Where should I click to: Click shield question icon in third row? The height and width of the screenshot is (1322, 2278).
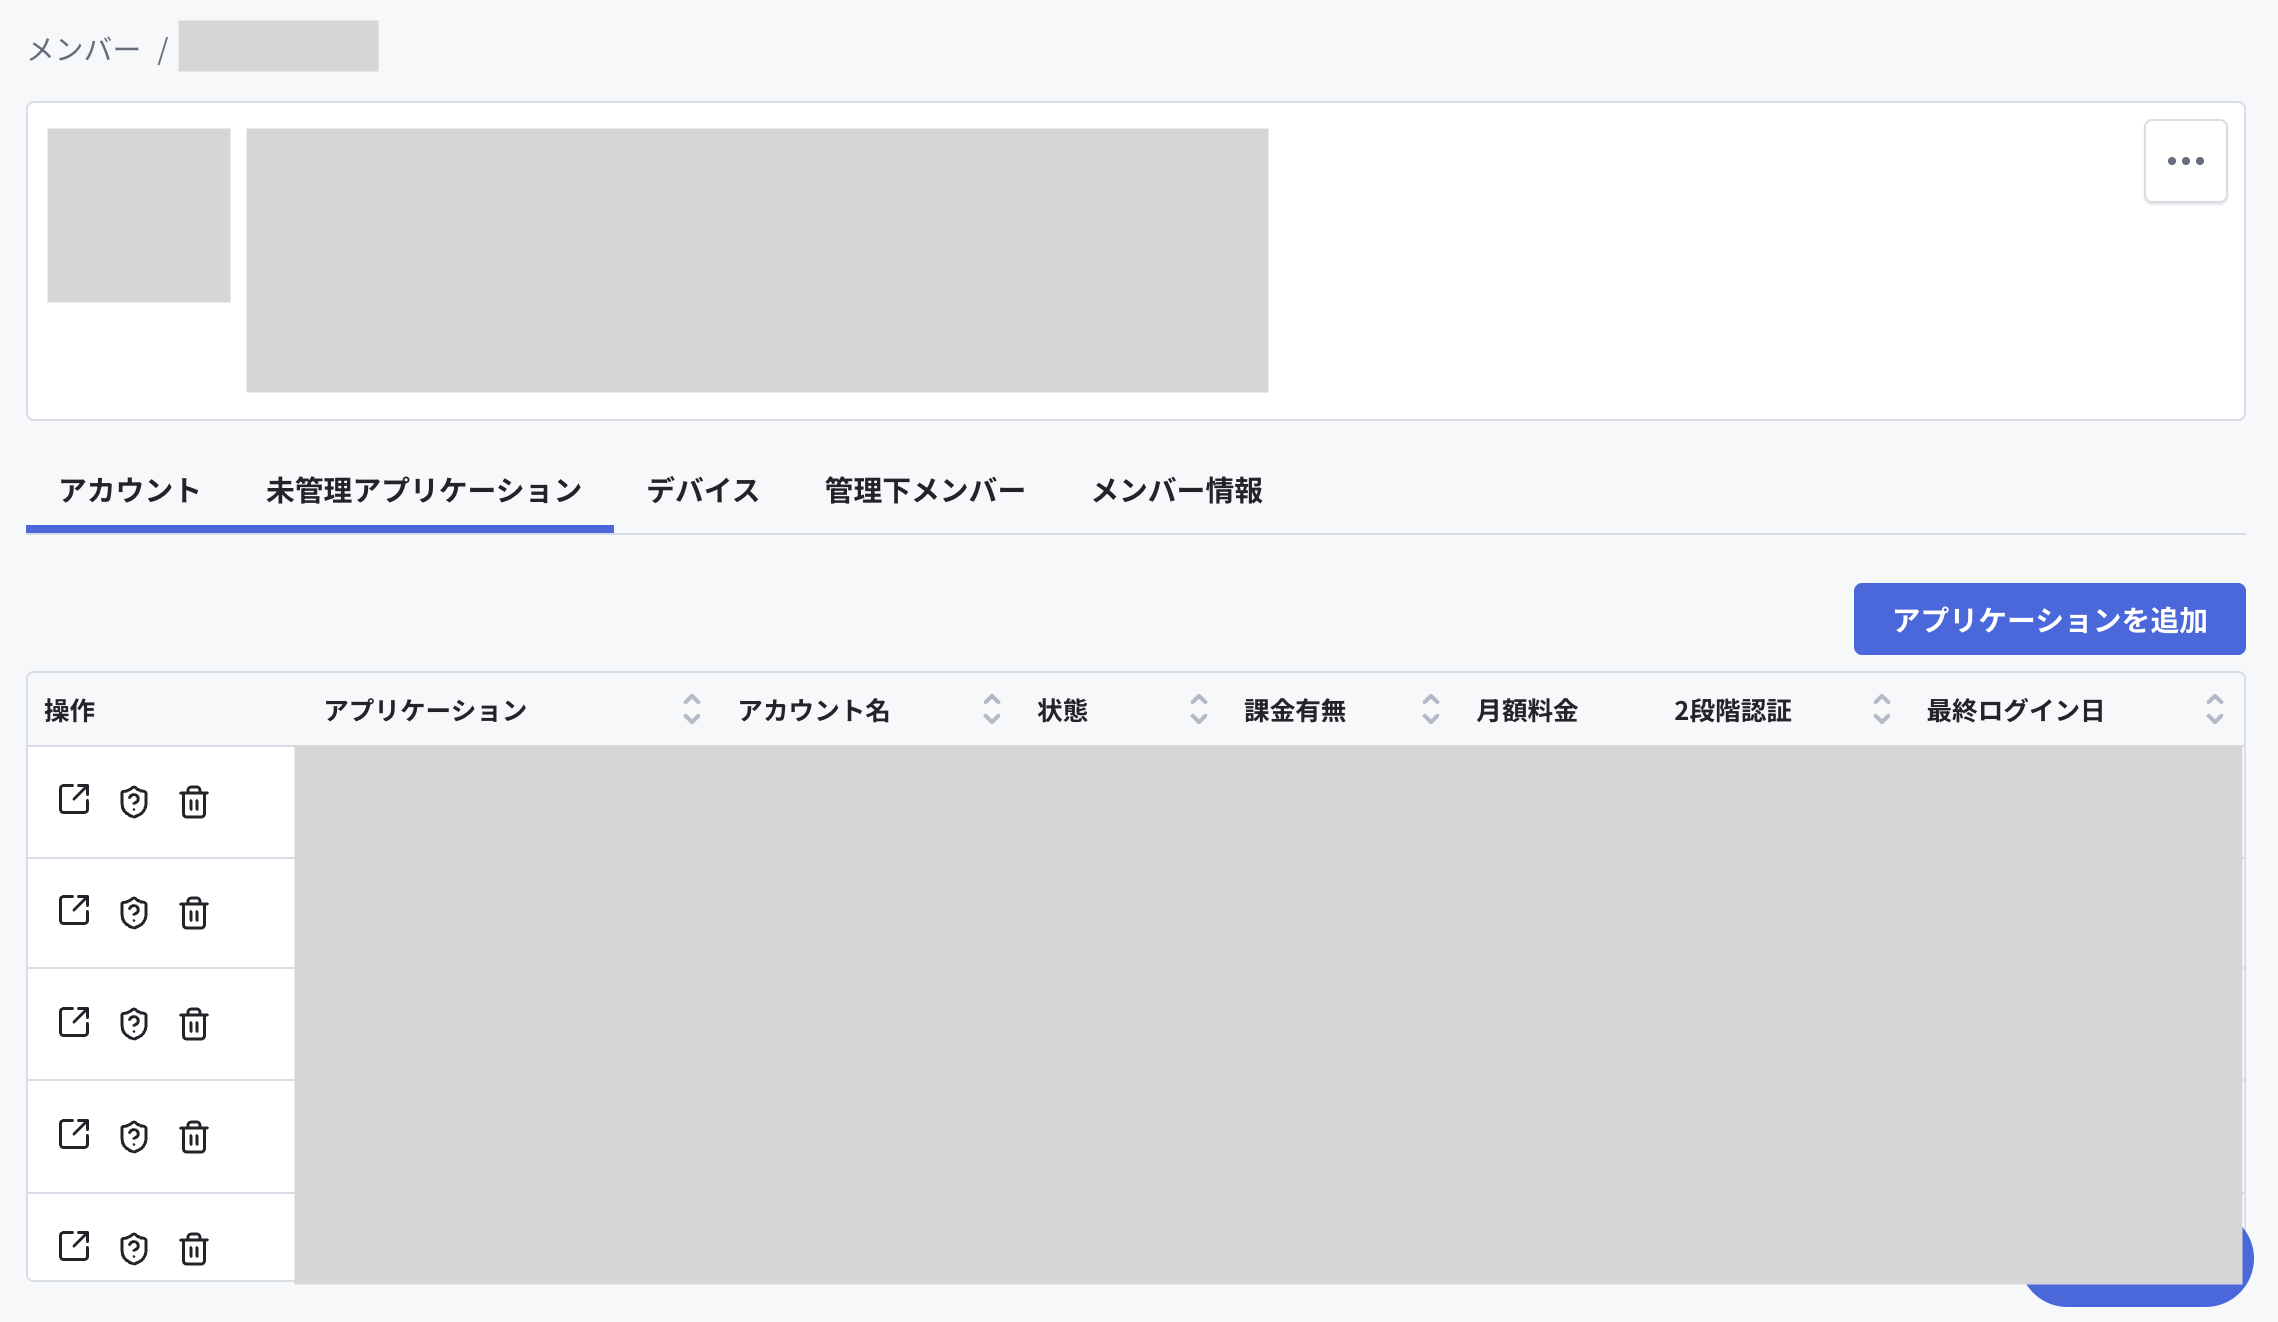(134, 1024)
